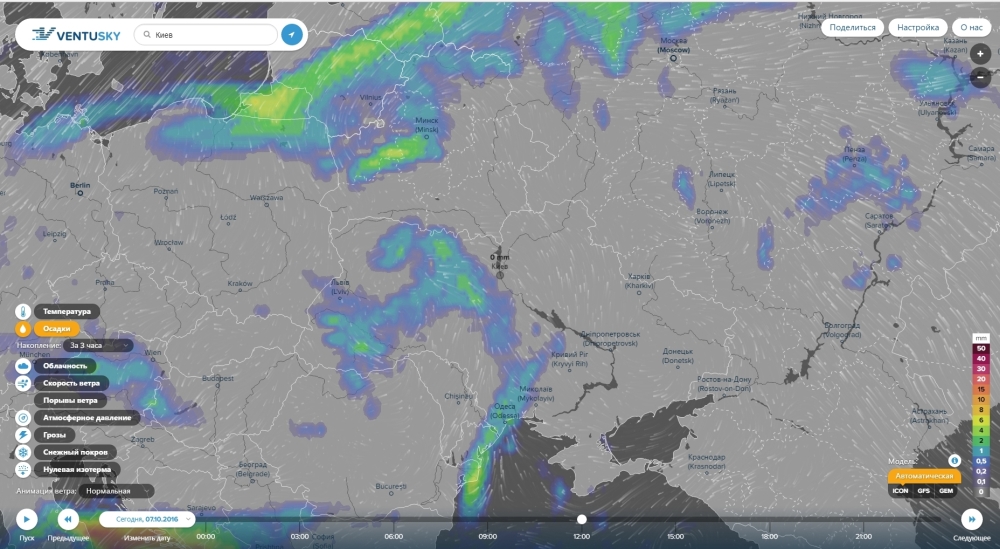Screen dimensions: 1000x549
Task: Select the ICON forecast model
Action: pos(900,491)
